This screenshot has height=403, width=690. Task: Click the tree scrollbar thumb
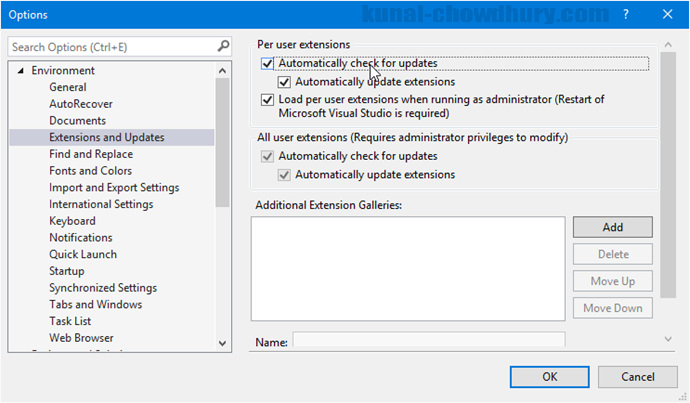click(223, 142)
